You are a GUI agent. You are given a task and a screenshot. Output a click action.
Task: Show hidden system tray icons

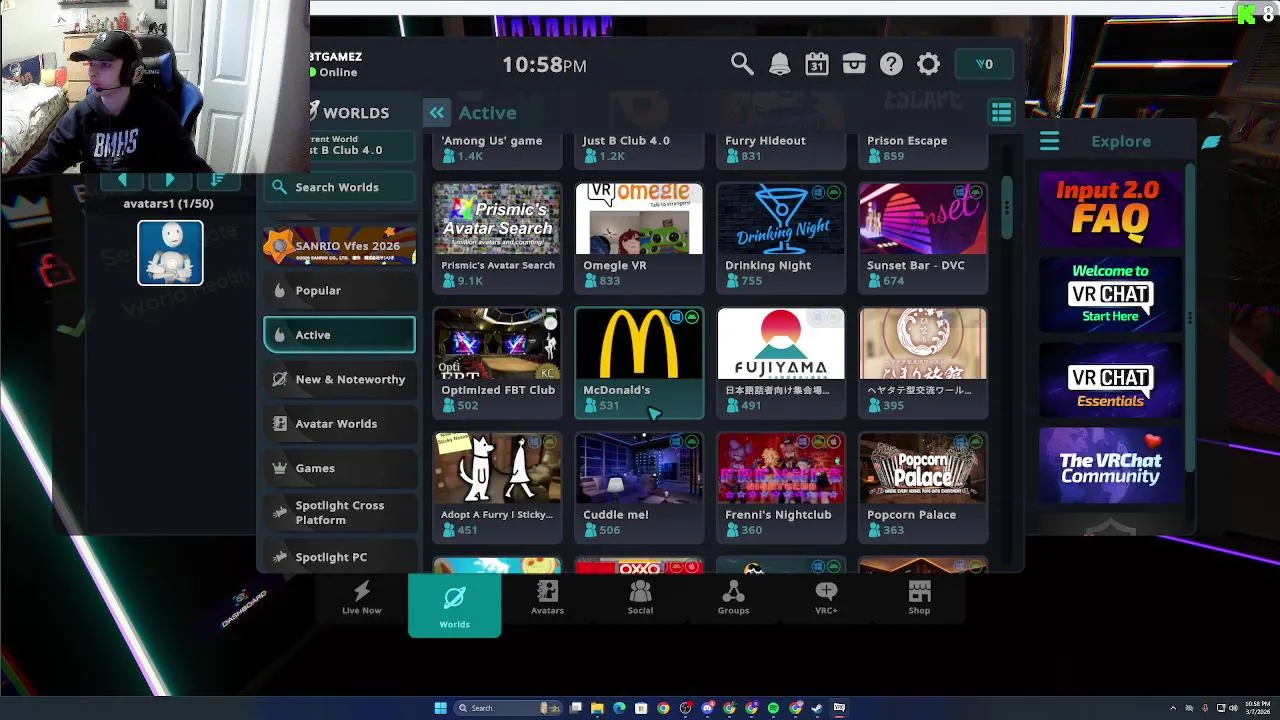tap(1173, 708)
